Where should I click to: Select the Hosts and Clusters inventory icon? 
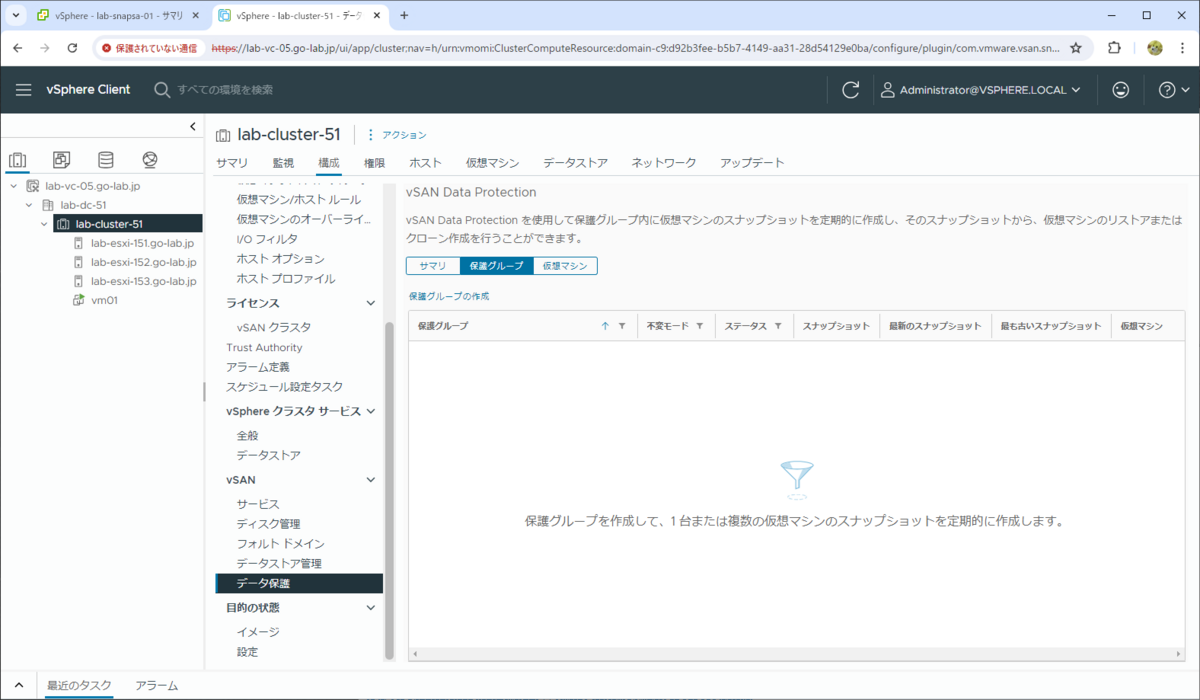(17, 160)
